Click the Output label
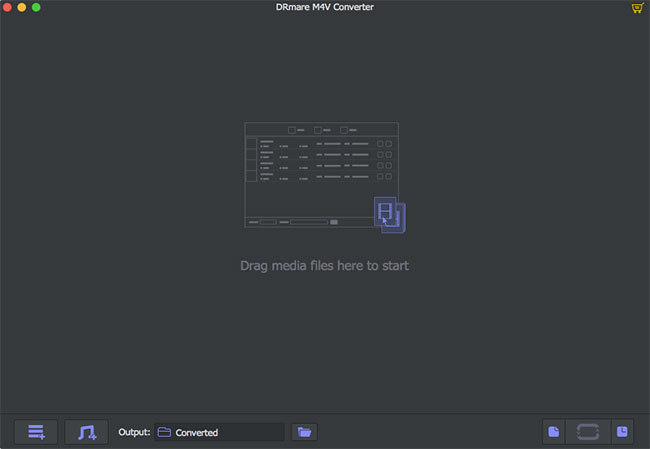Screen dimensions: 650x449 point(134,432)
